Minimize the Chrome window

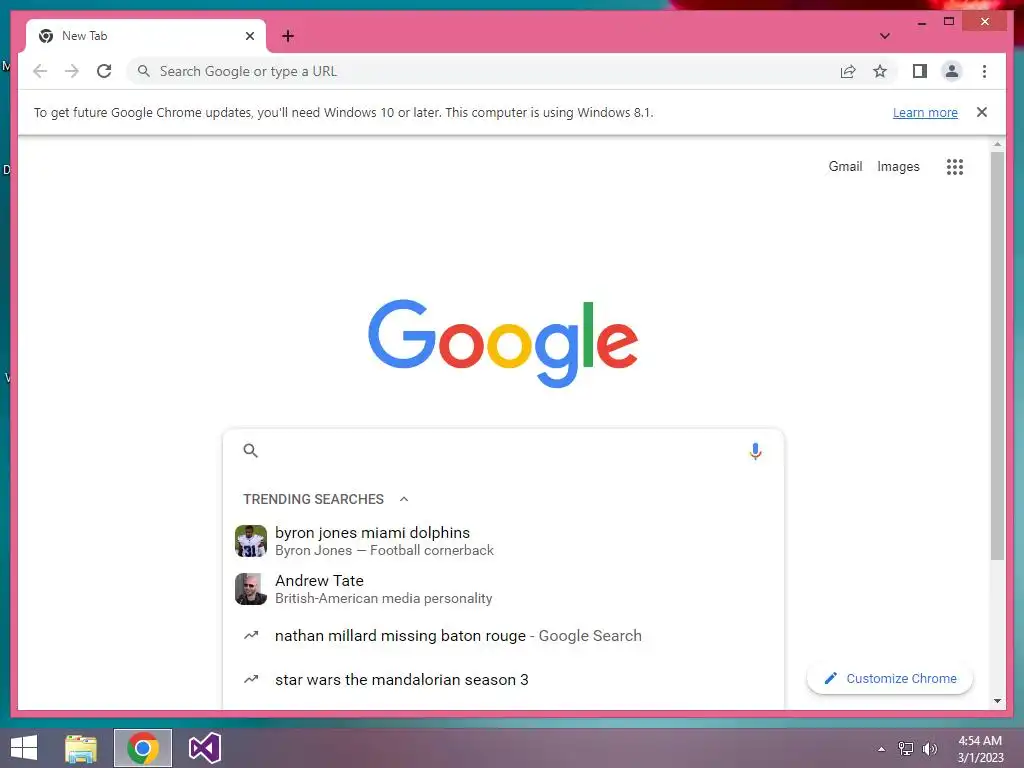point(921,22)
